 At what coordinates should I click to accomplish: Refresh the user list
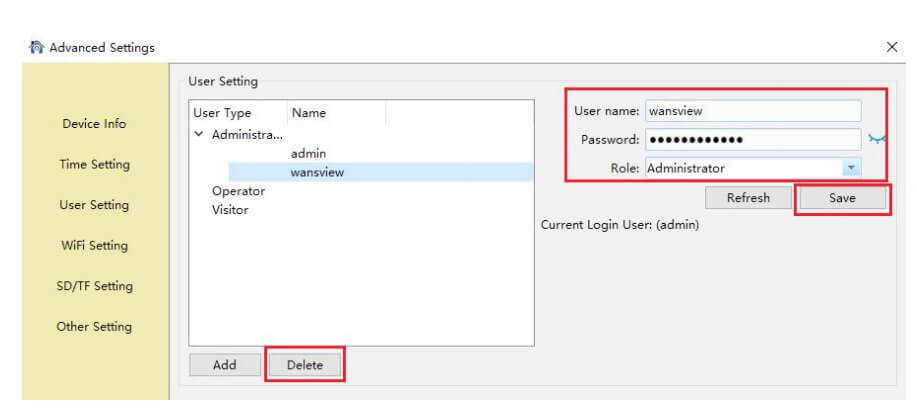point(748,198)
